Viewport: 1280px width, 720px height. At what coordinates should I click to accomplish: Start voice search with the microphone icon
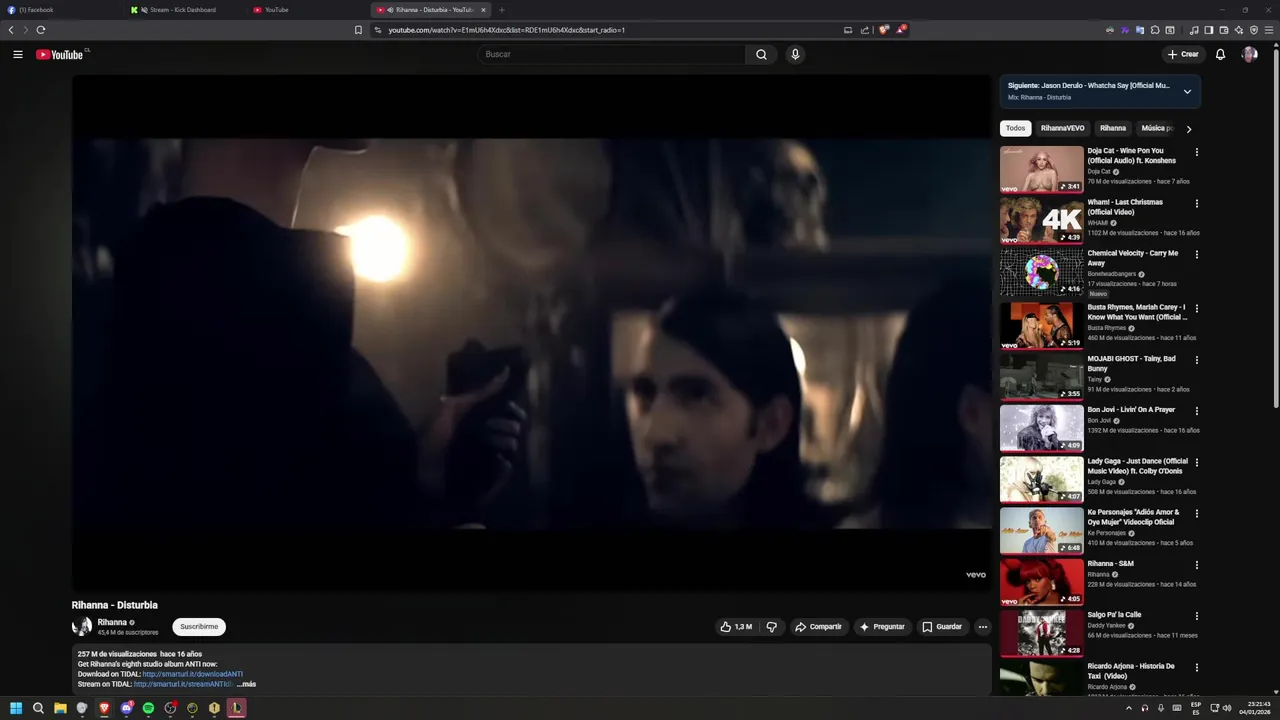[x=795, y=54]
